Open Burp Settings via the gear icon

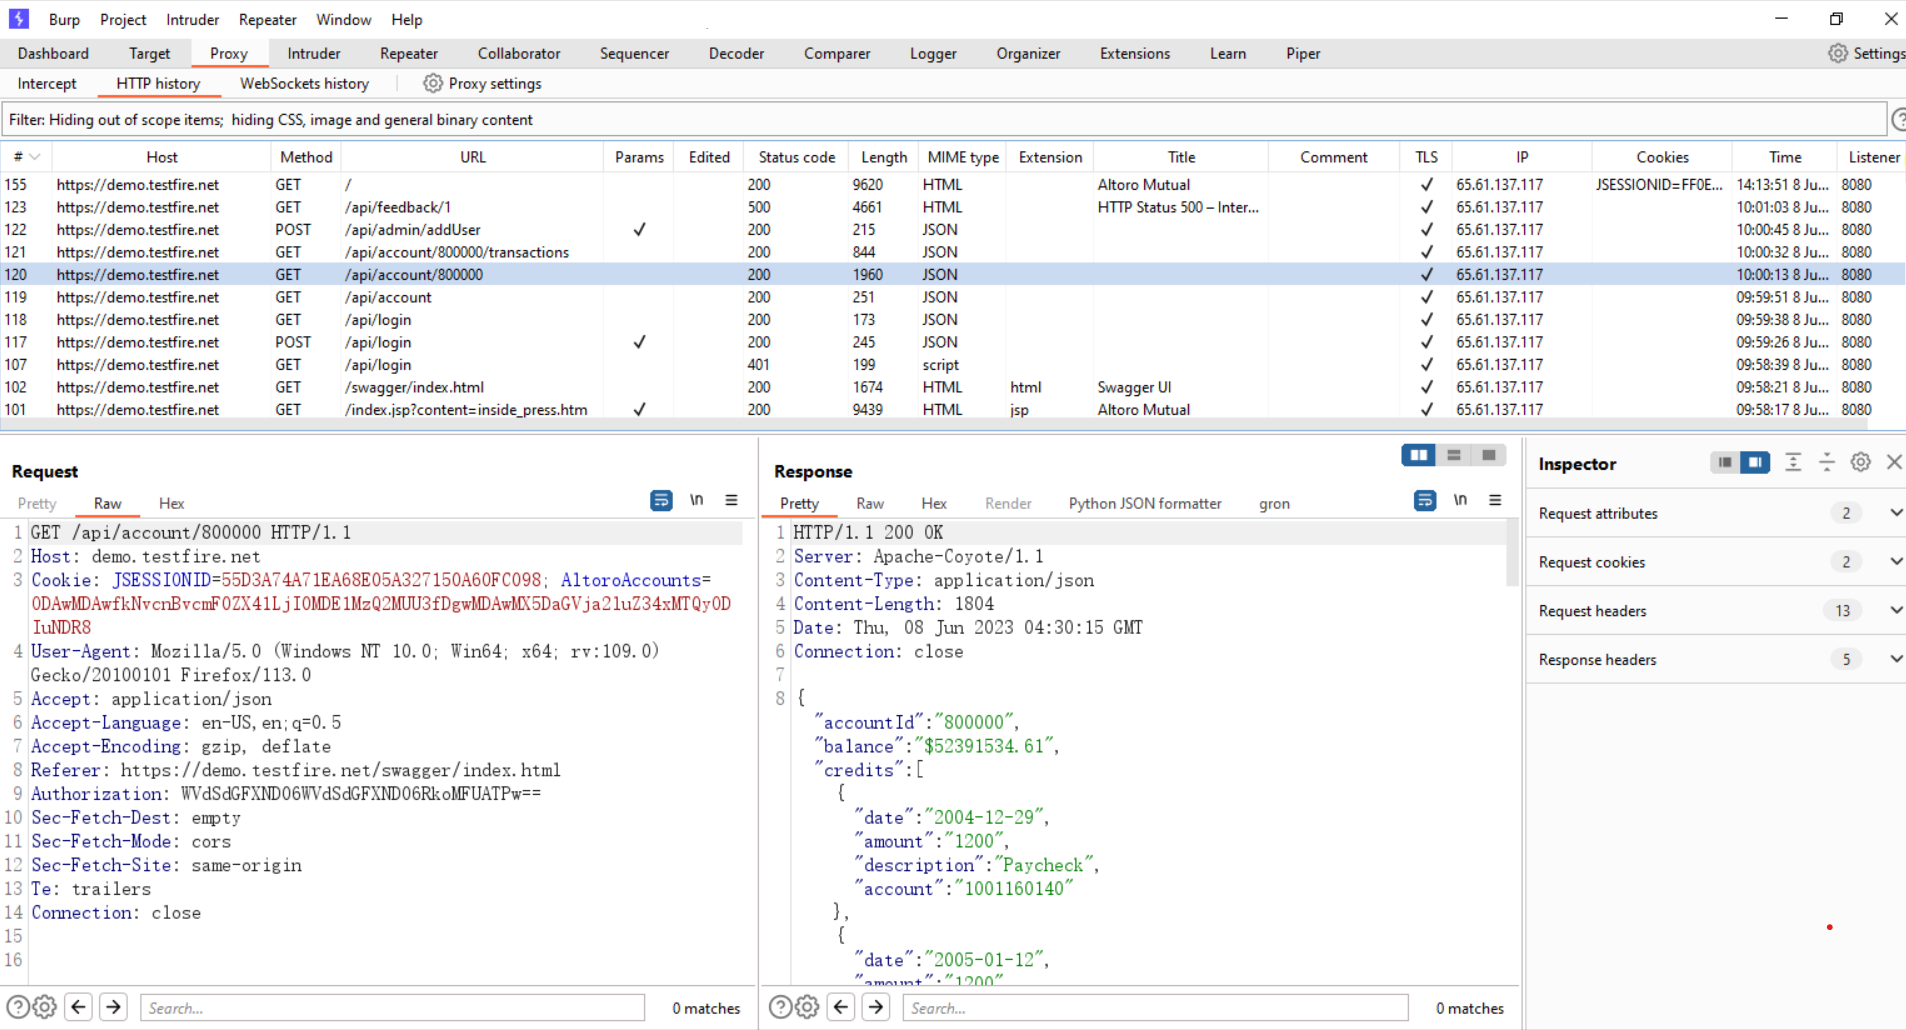click(1838, 53)
